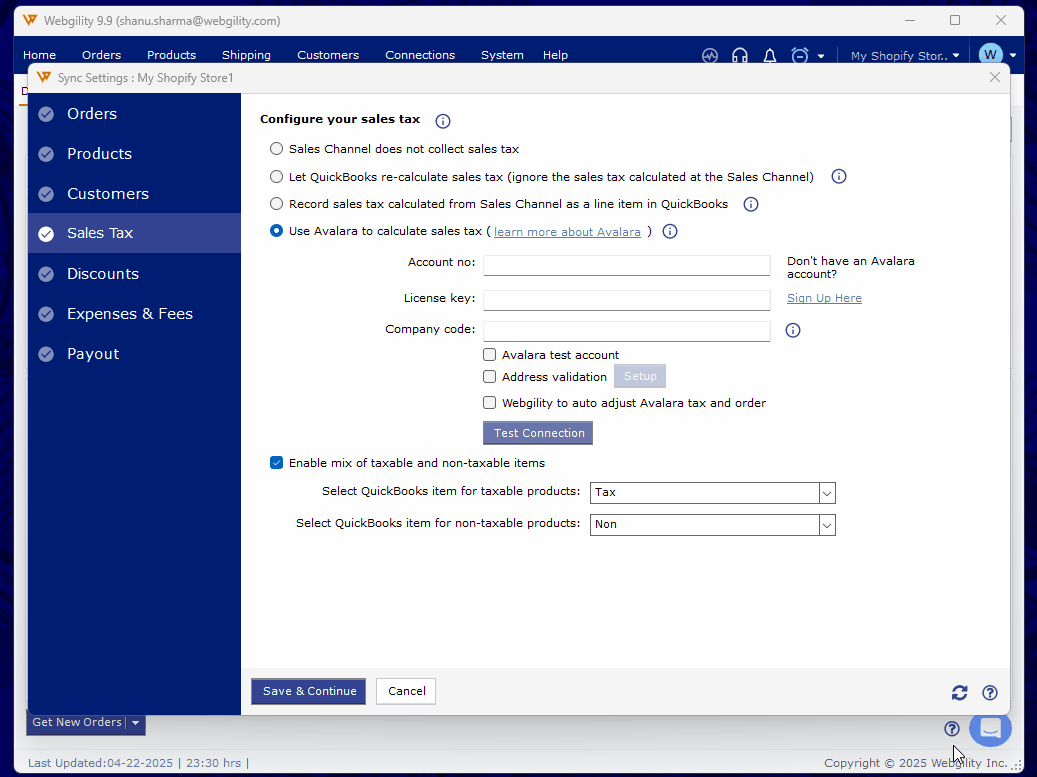The width and height of the screenshot is (1037, 777).
Task: Click info icon beside Company code field
Action: point(793,331)
